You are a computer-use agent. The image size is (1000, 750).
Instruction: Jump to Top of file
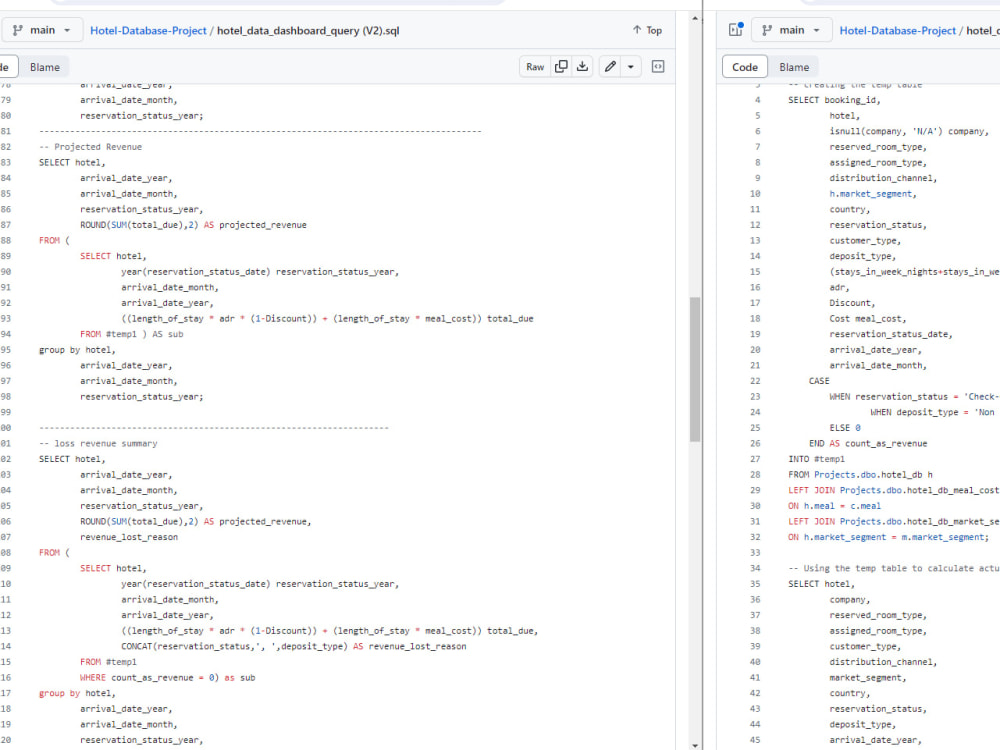[647, 30]
